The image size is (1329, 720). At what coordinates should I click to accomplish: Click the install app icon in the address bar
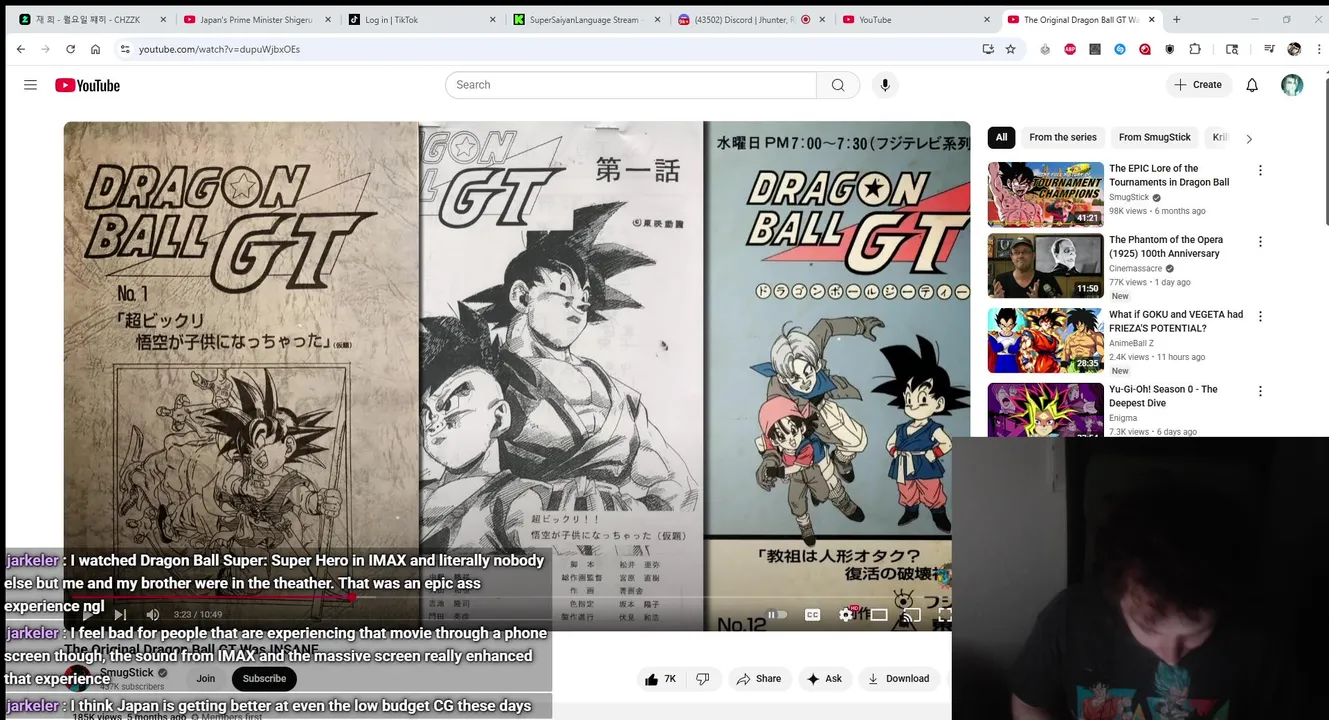point(988,49)
